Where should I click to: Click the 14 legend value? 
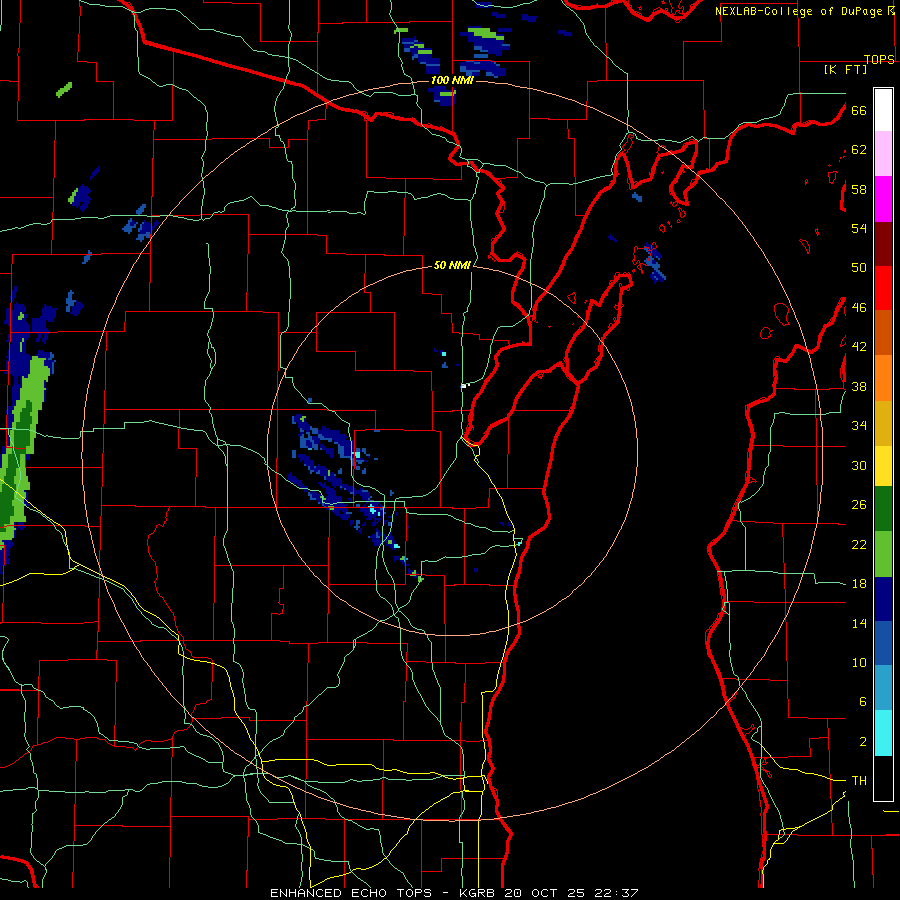click(x=859, y=623)
